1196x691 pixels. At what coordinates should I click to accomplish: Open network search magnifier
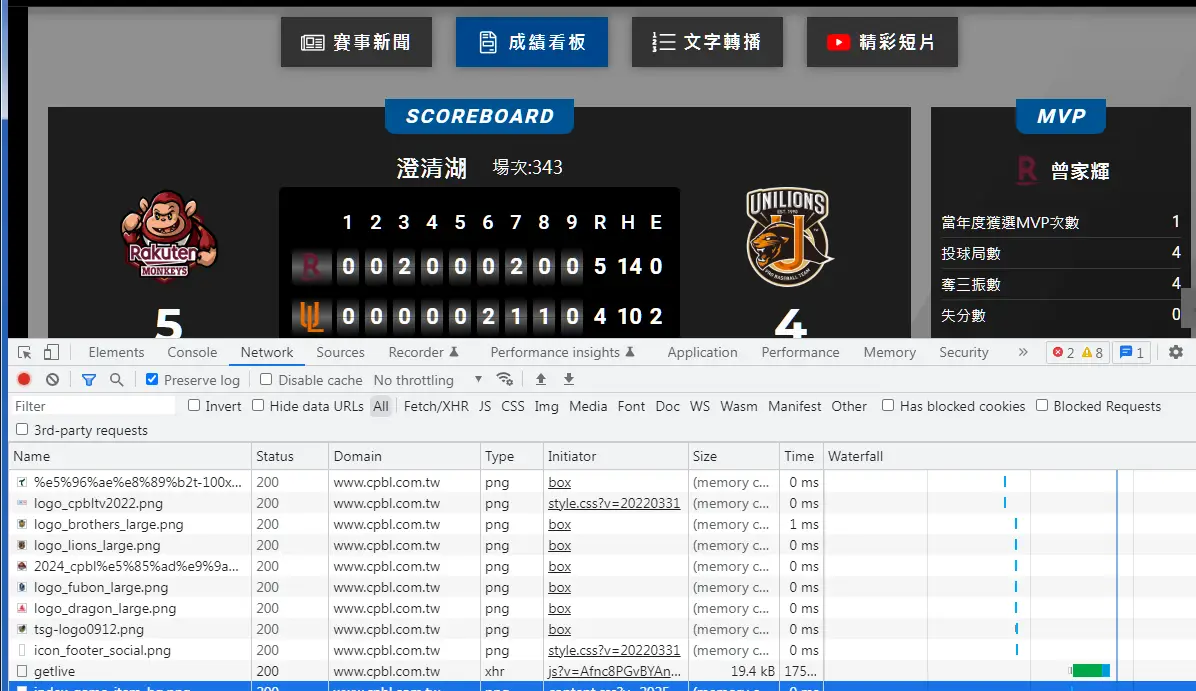pyautogui.click(x=117, y=380)
